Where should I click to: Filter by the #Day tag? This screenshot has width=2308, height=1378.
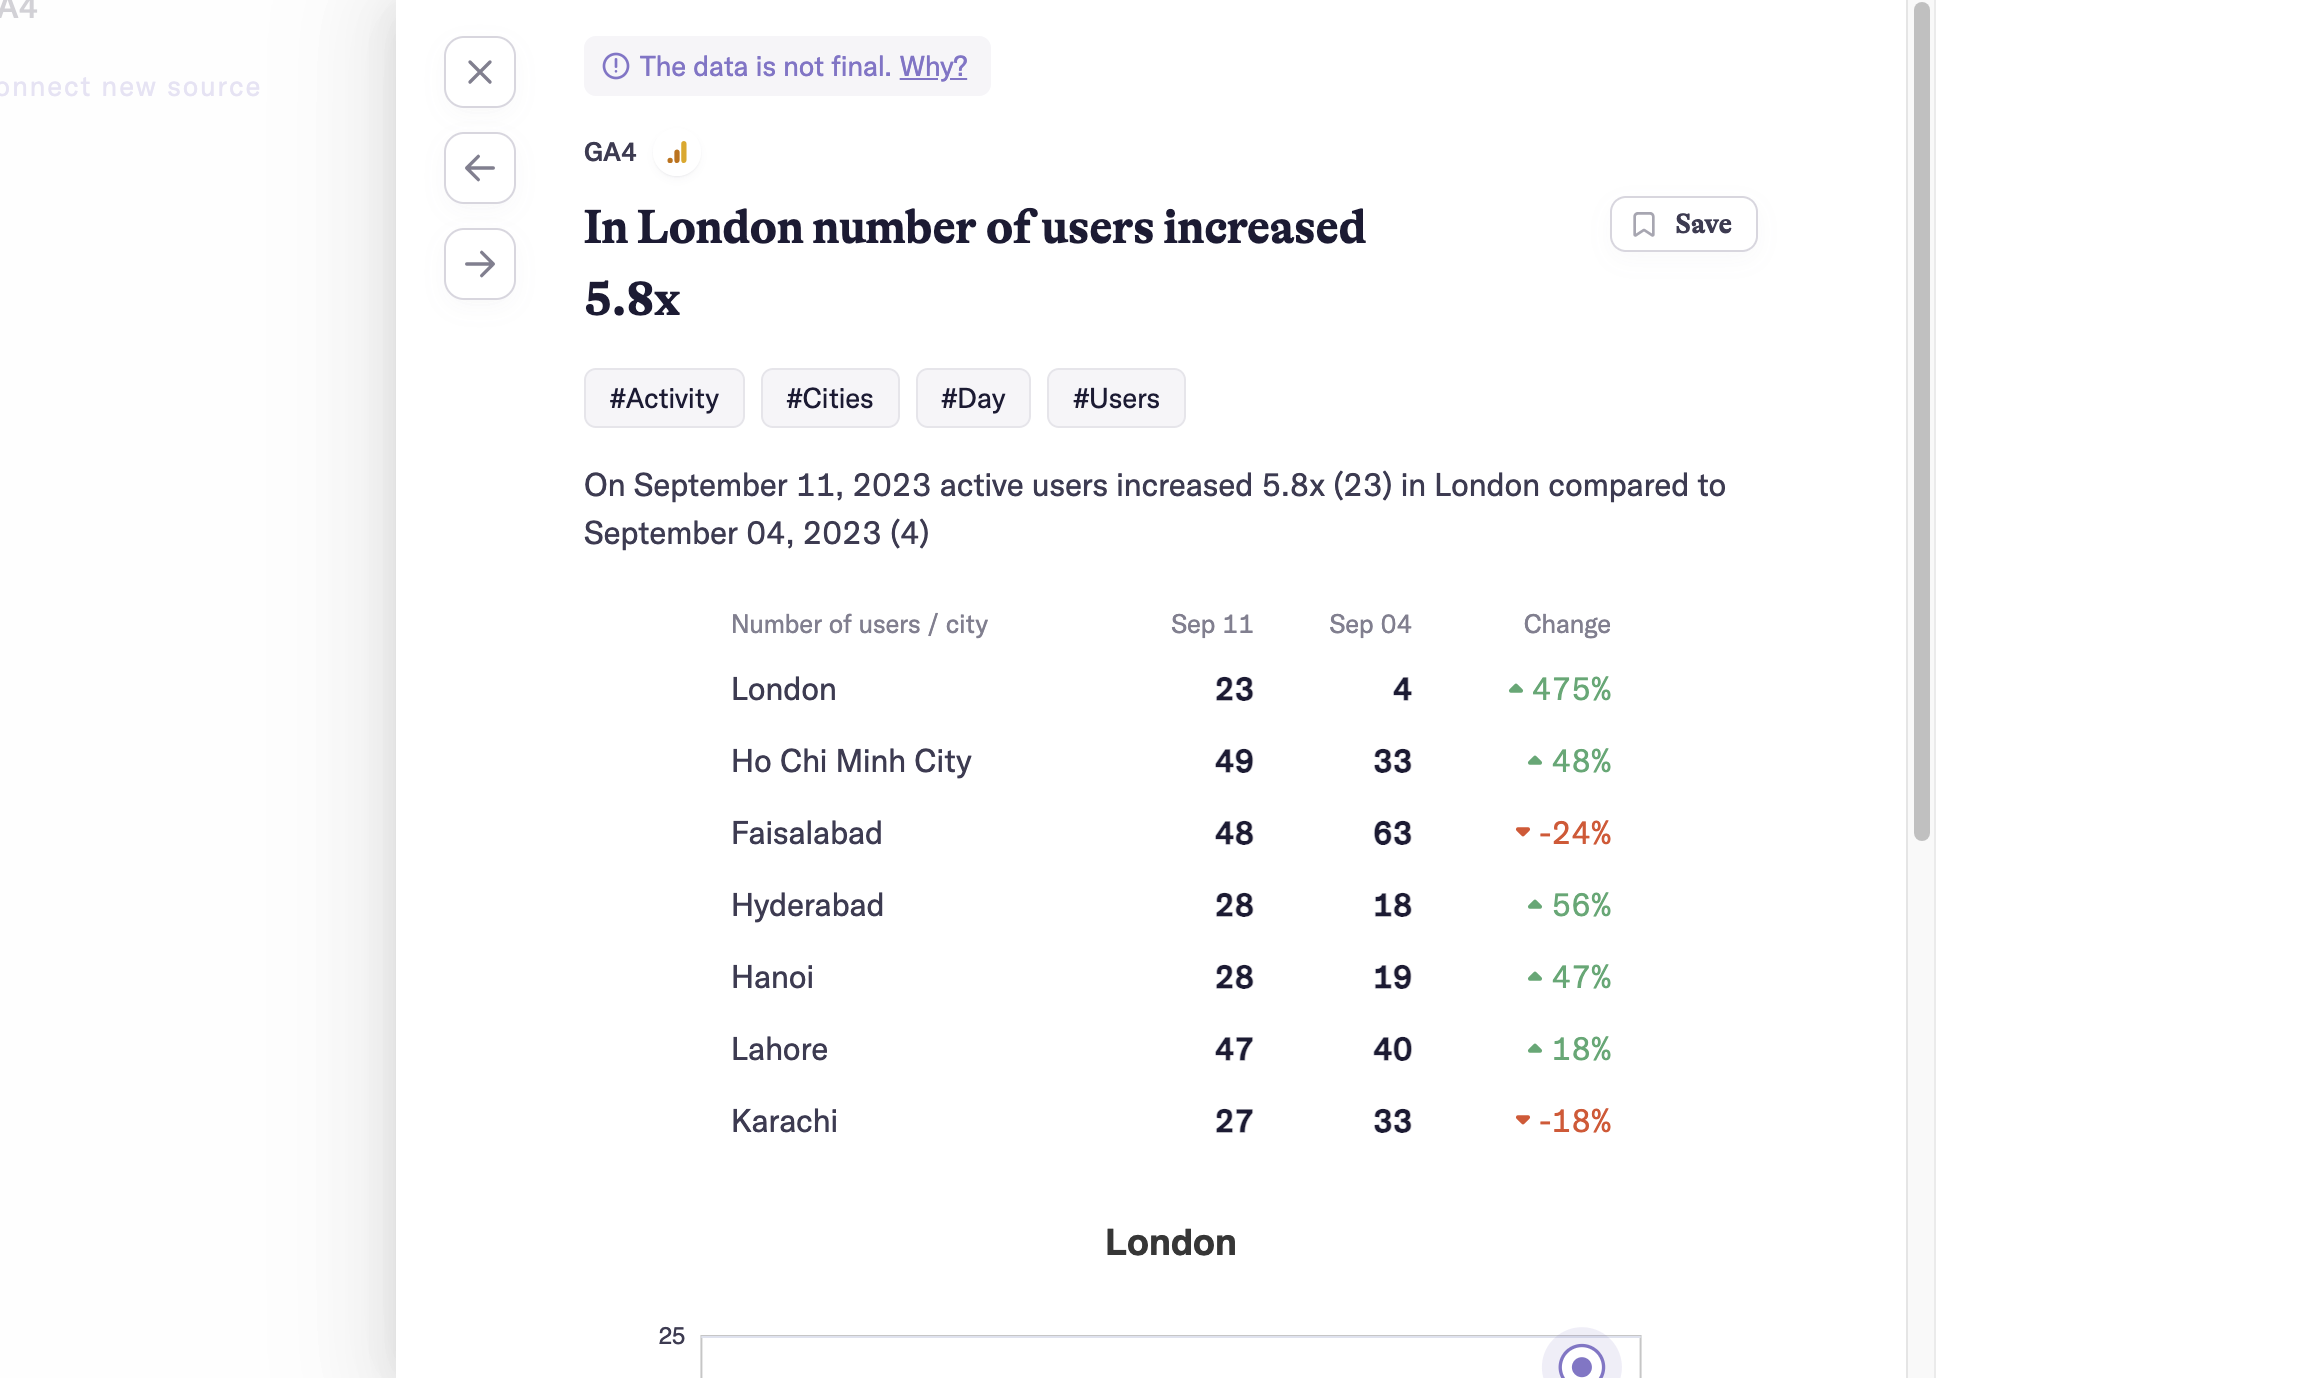point(973,398)
